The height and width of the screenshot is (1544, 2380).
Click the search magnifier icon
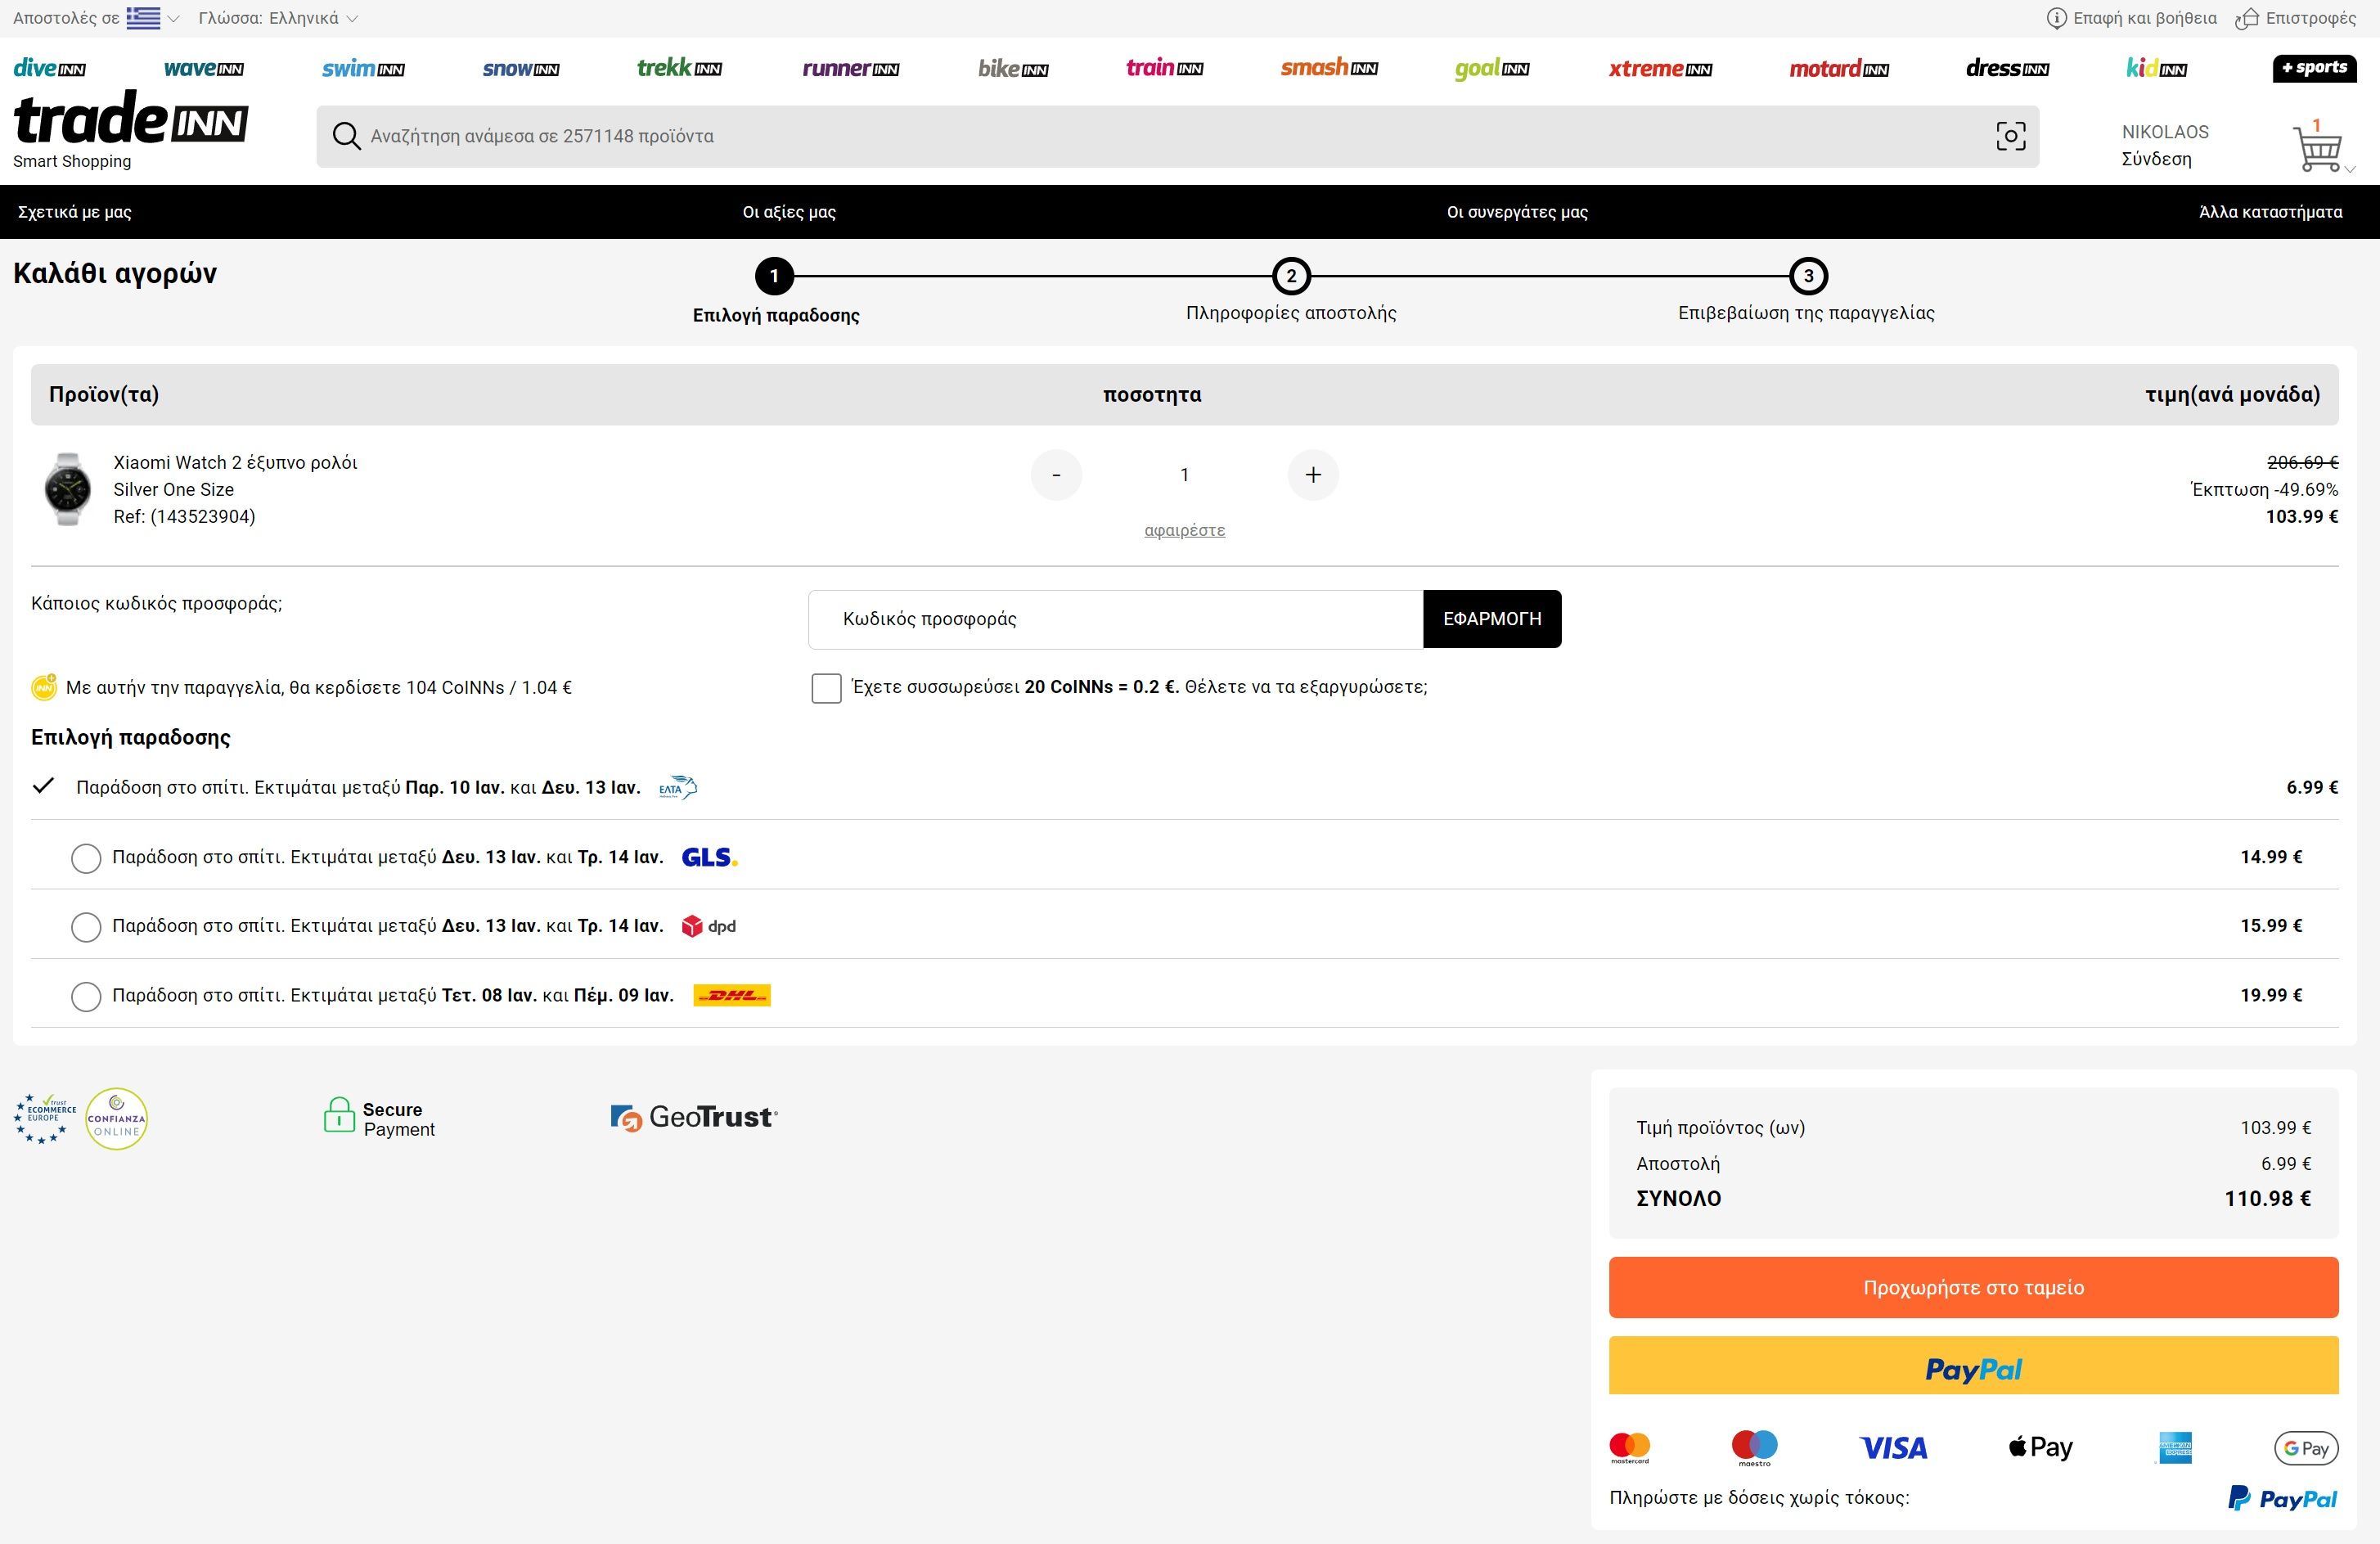[x=346, y=136]
